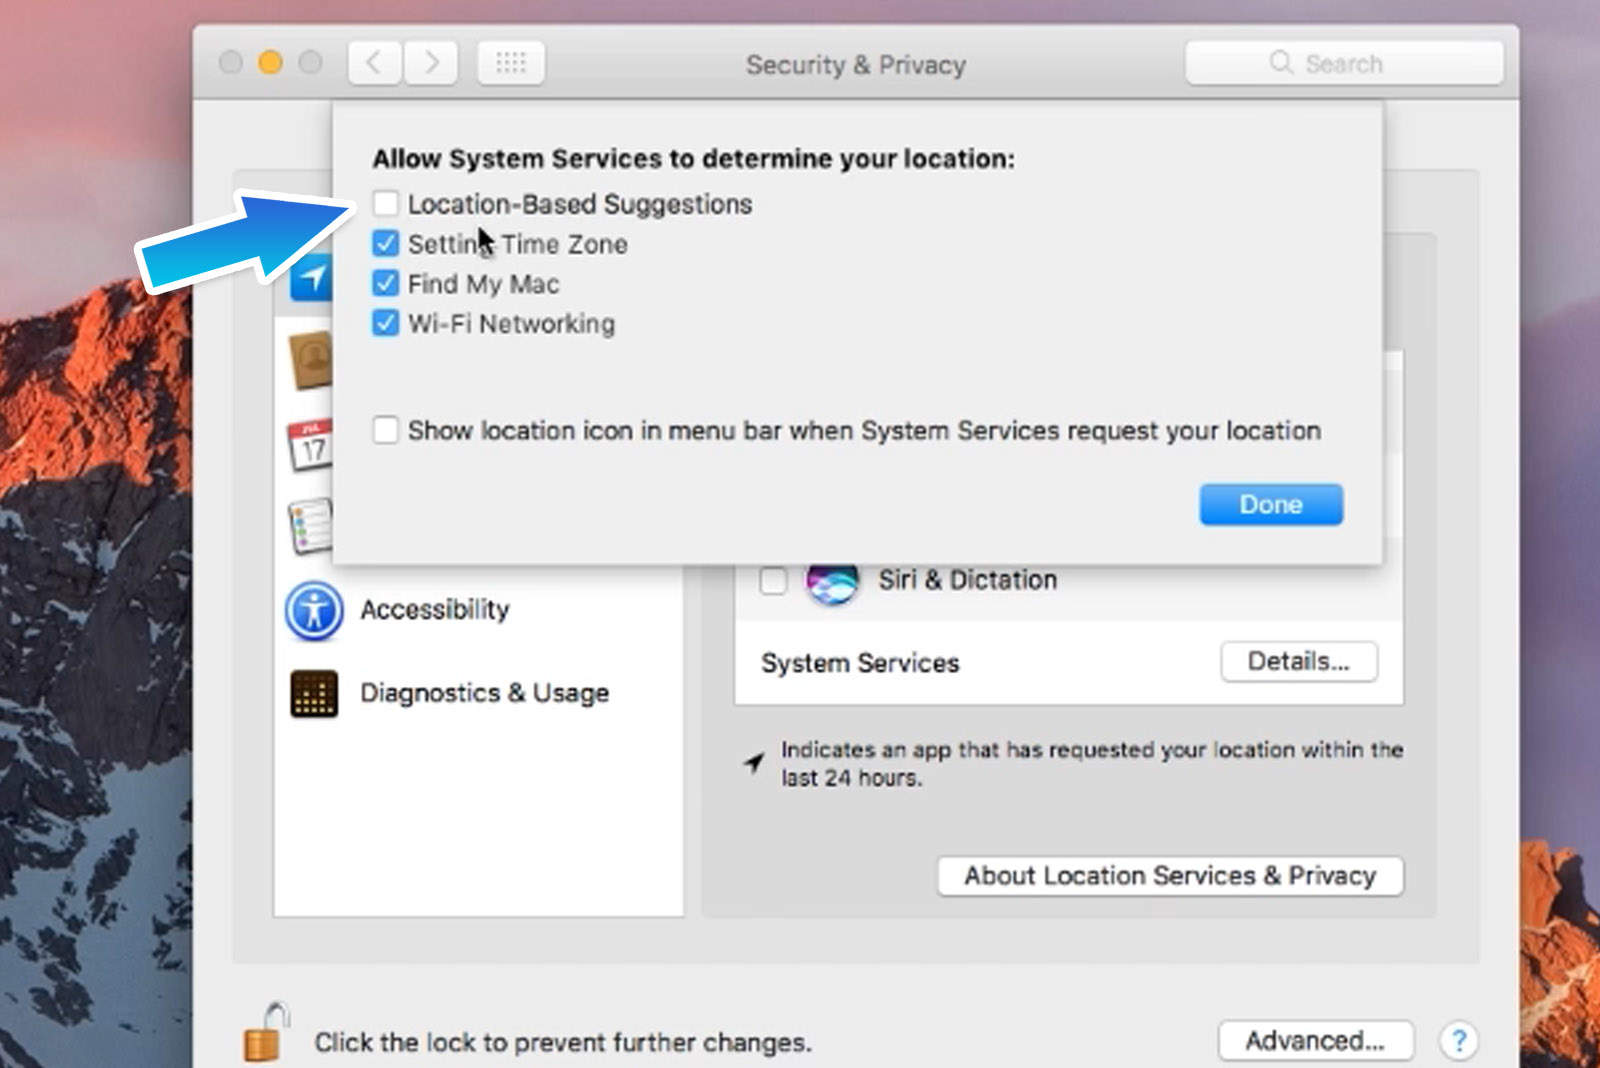Open help with the question mark button
Viewport: 1600px width, 1068px height.
click(1458, 1041)
